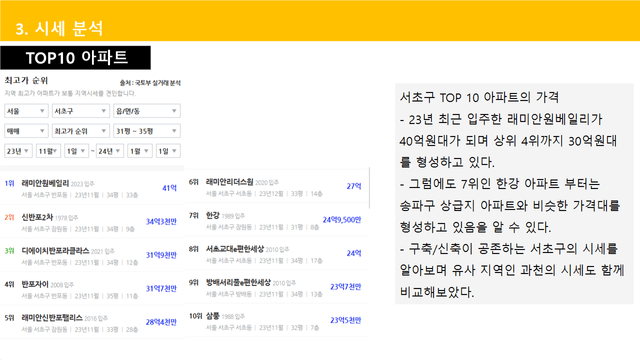Open 디에이치반포라클라스 apartment listing
The width and height of the screenshot is (640, 360).
pos(55,251)
